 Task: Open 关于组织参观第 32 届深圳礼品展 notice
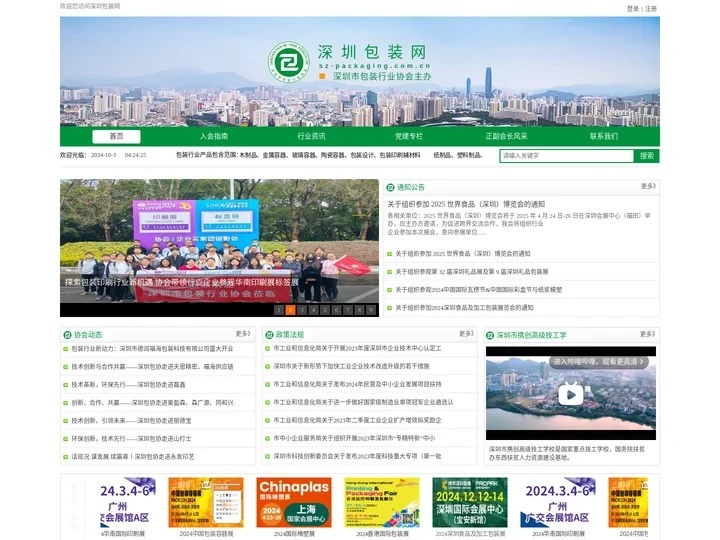pos(472,272)
